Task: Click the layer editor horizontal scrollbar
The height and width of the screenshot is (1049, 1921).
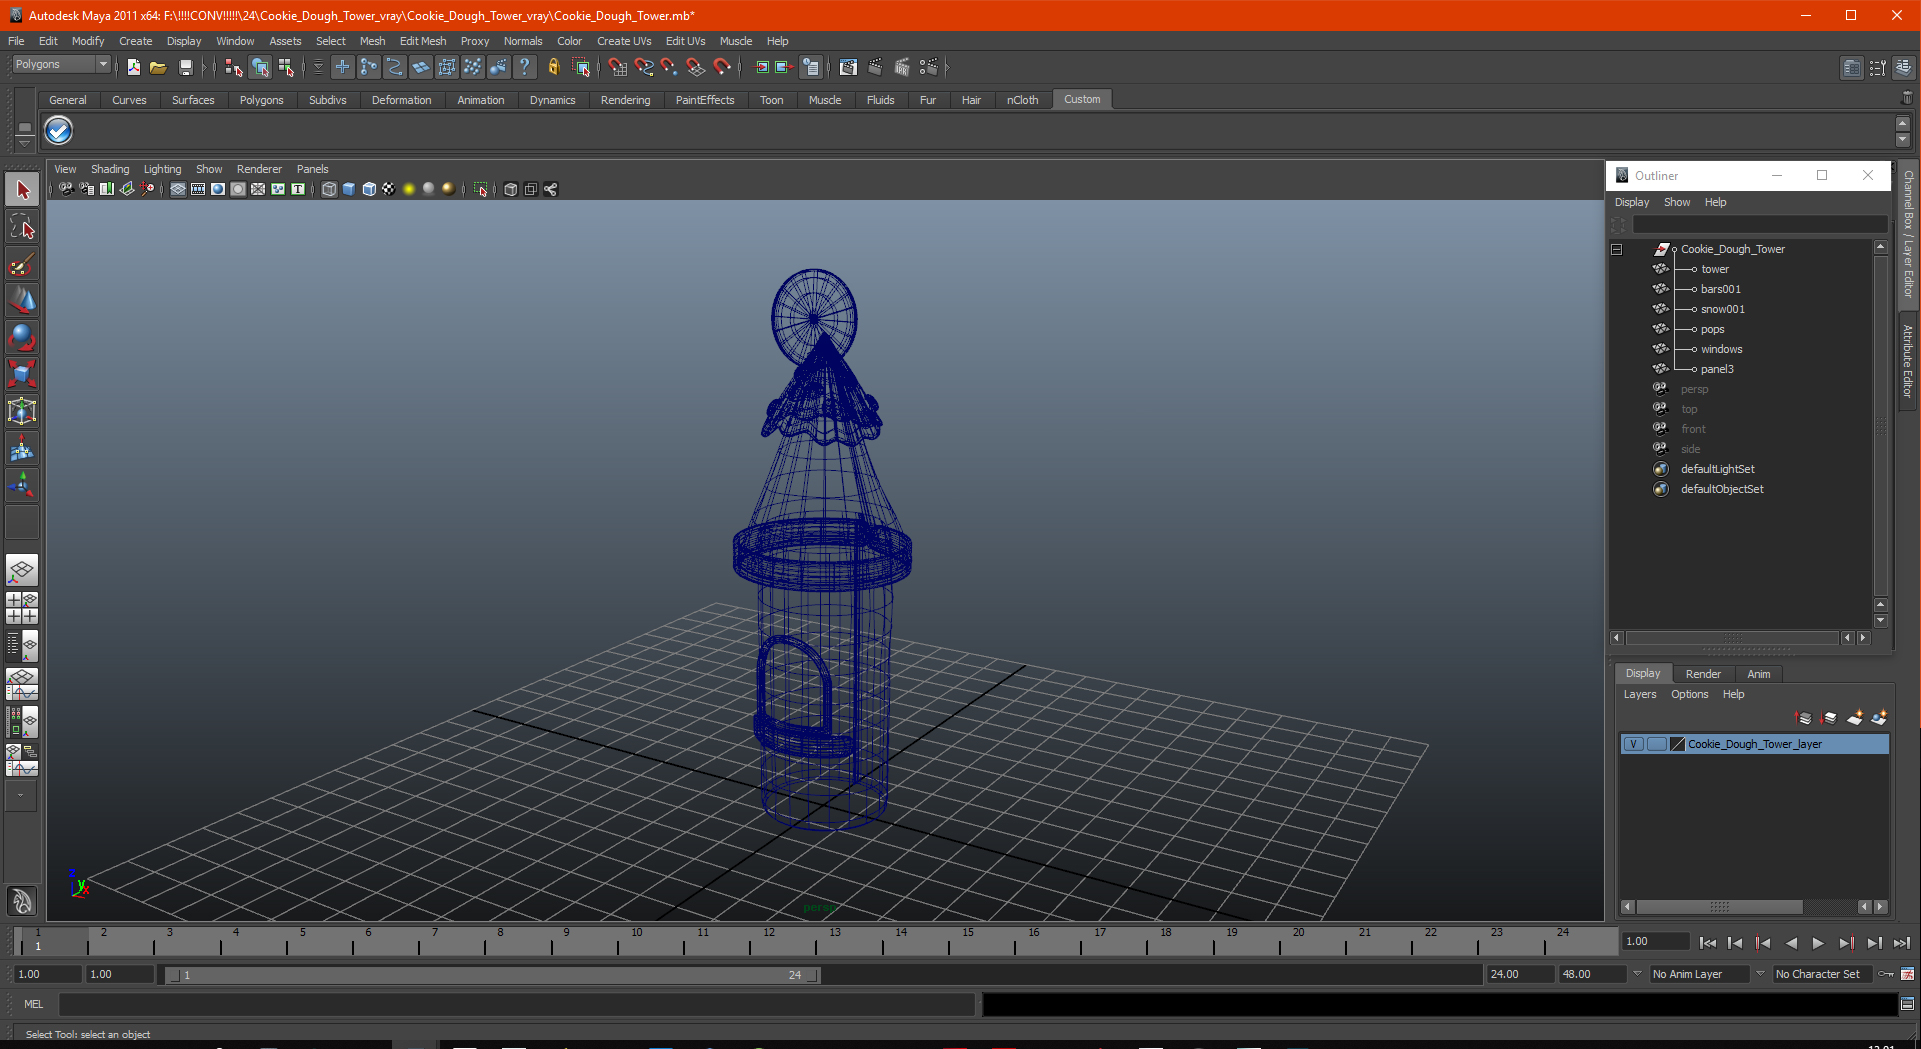Action: pyautogui.click(x=1719, y=907)
